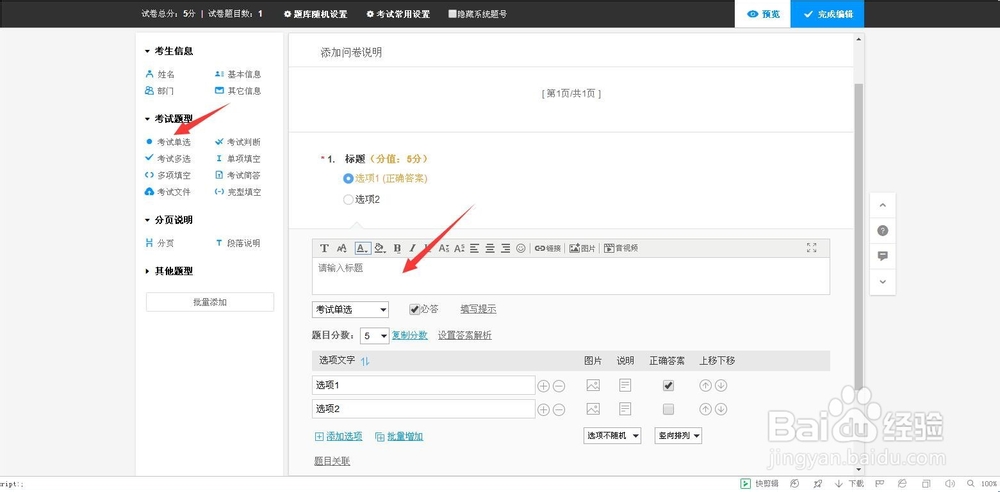Open the background fill color tool
1000x492 pixels.
click(x=380, y=248)
